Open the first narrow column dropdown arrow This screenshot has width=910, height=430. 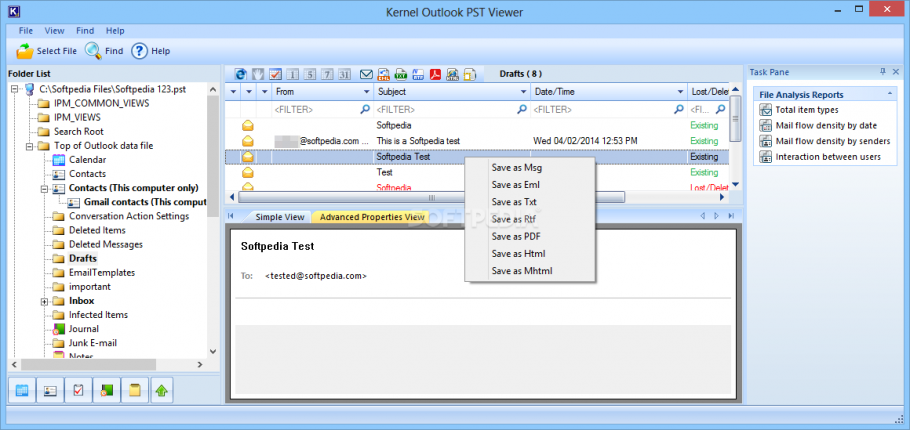click(233, 92)
